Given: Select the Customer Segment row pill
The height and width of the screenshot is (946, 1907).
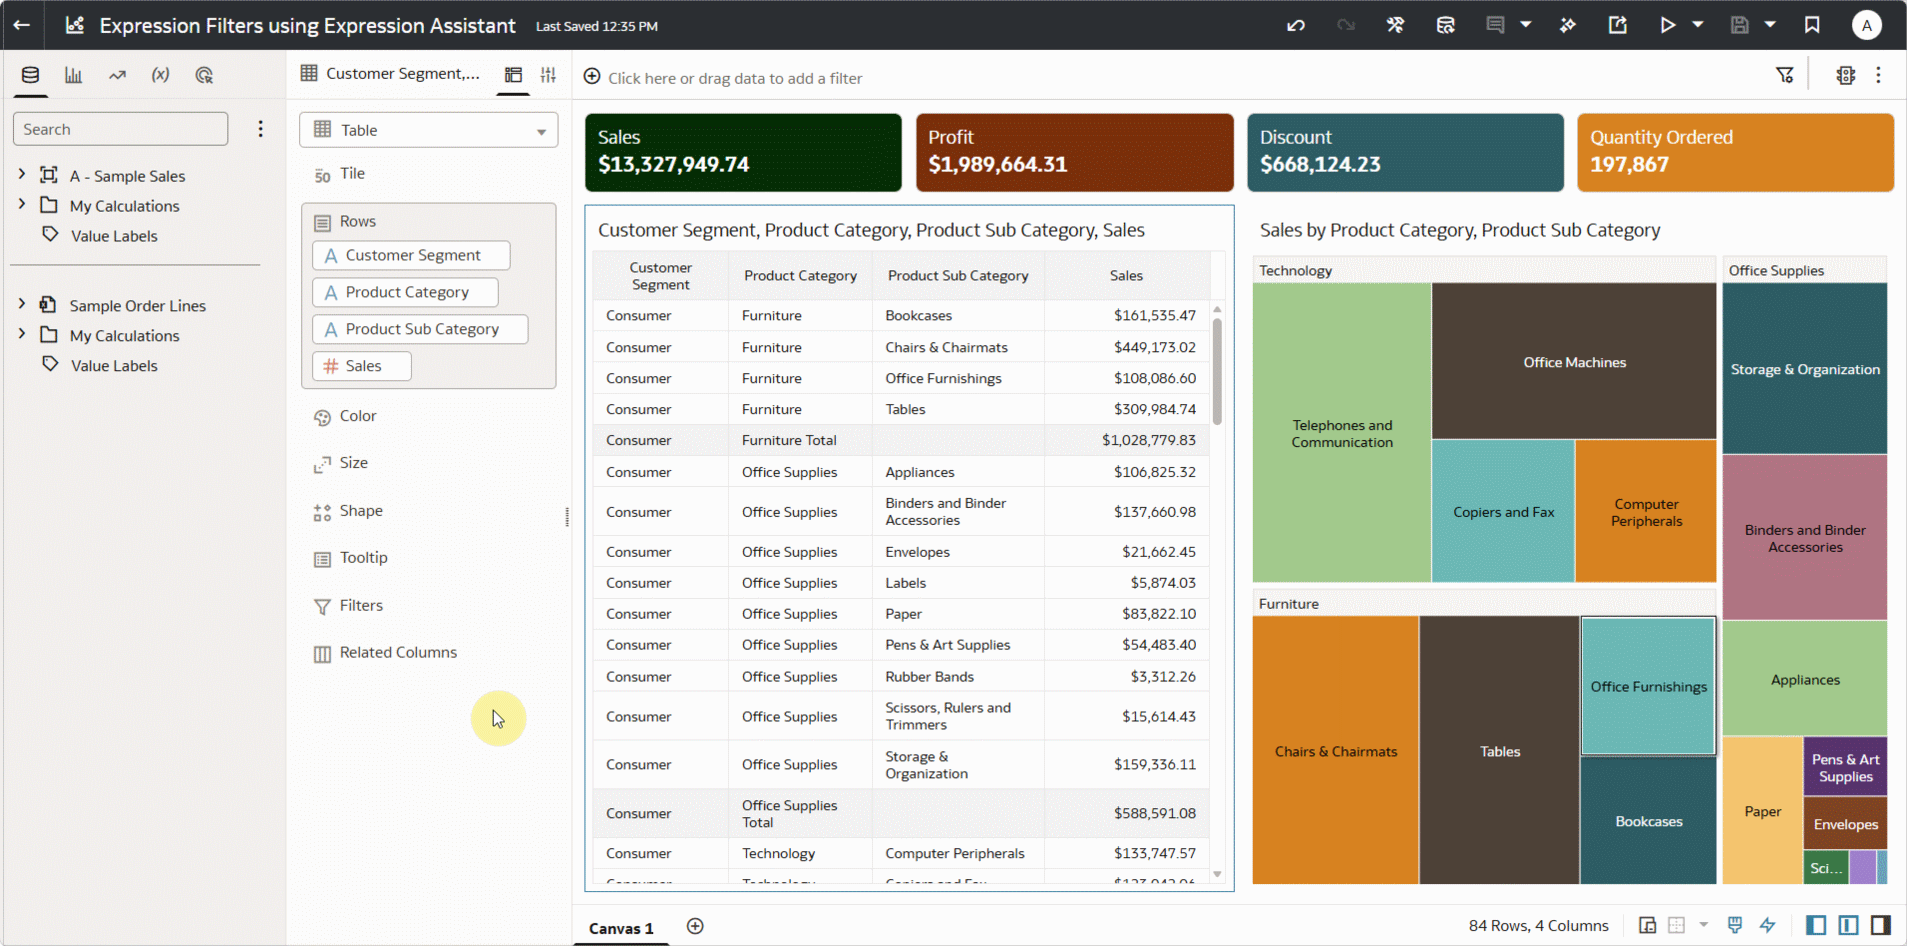Looking at the screenshot, I should tap(411, 255).
